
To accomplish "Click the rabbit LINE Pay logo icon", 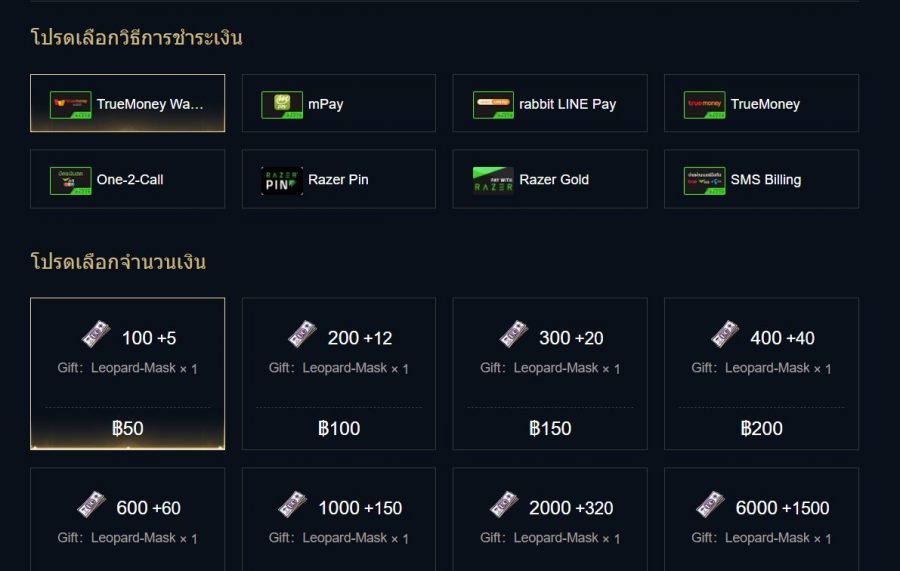I will 493,104.
